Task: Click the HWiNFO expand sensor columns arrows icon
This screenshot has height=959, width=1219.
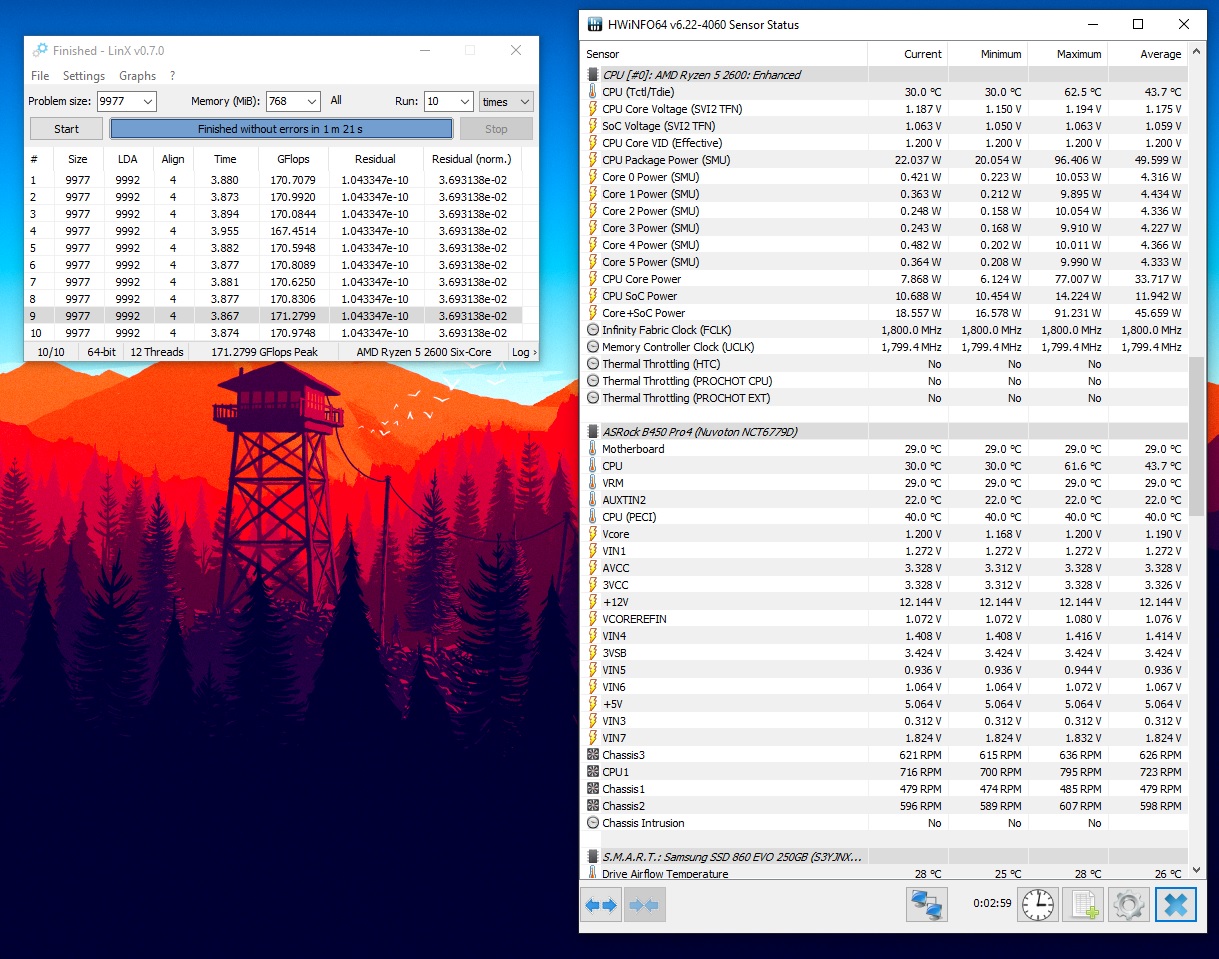Action: point(601,905)
